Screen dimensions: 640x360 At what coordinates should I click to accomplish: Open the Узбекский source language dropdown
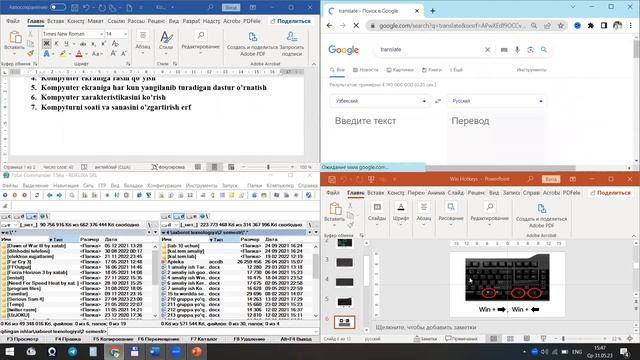tap(380, 101)
